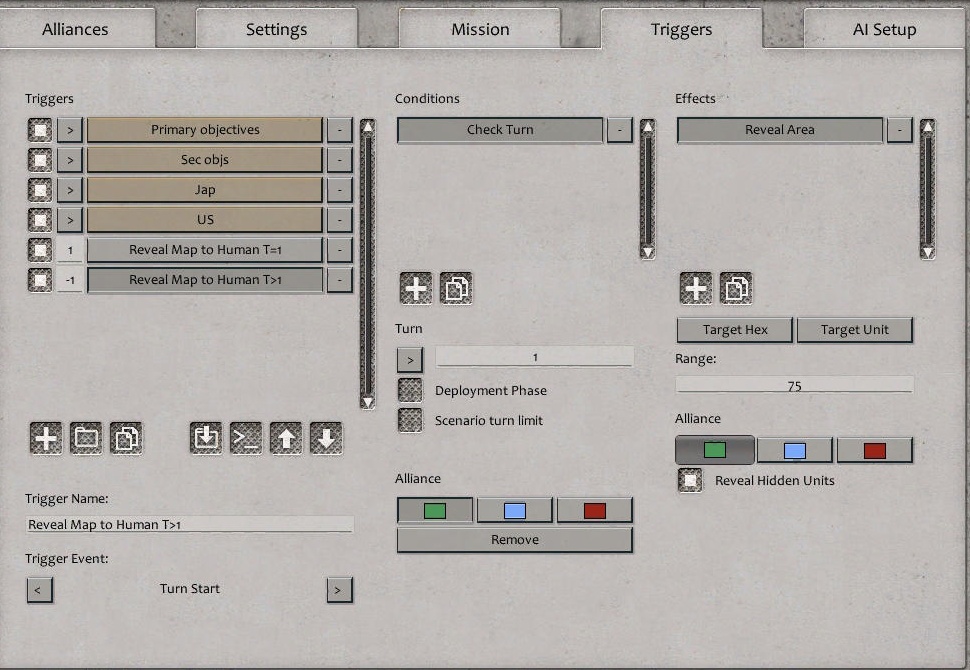Viewport: 970px width, 670px height.
Task: Add a new effect
Action: coord(696,288)
